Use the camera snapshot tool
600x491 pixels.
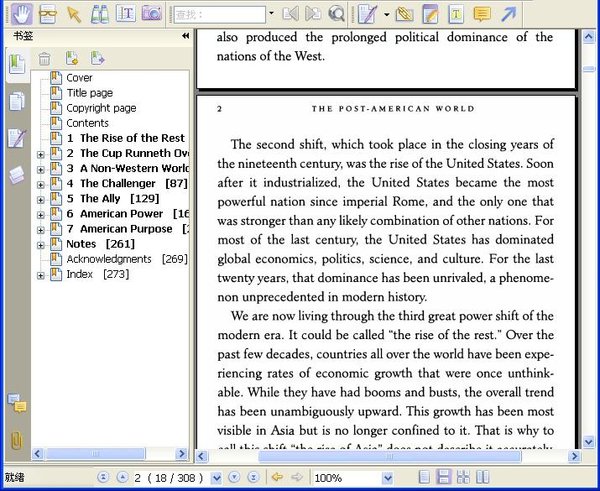[152, 14]
